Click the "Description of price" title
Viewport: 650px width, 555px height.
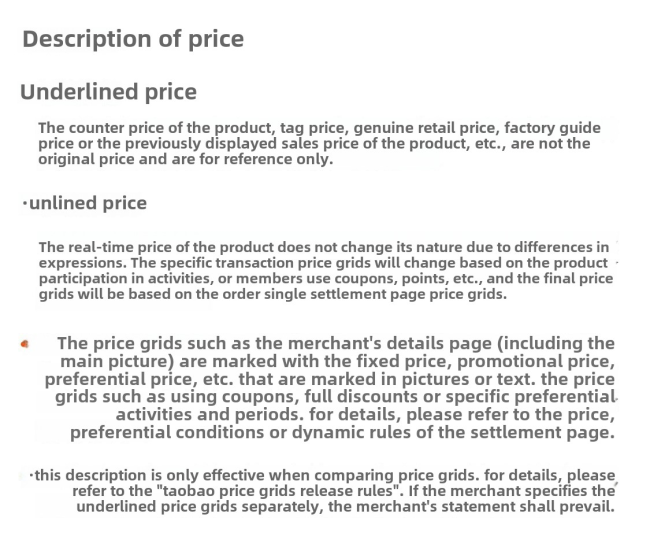click(133, 39)
